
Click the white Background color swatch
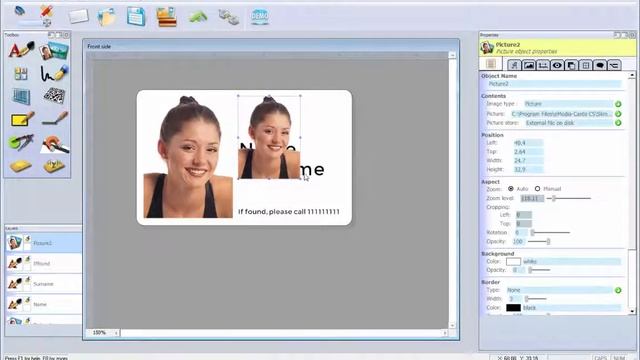(513, 262)
